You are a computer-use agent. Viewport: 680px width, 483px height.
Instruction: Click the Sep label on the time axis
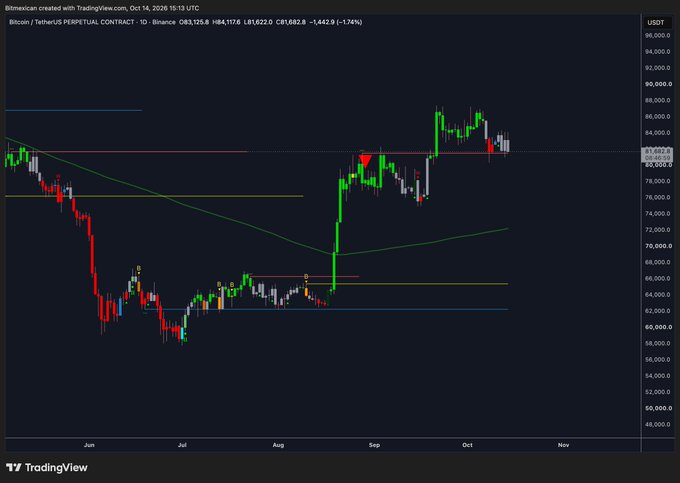(374, 445)
